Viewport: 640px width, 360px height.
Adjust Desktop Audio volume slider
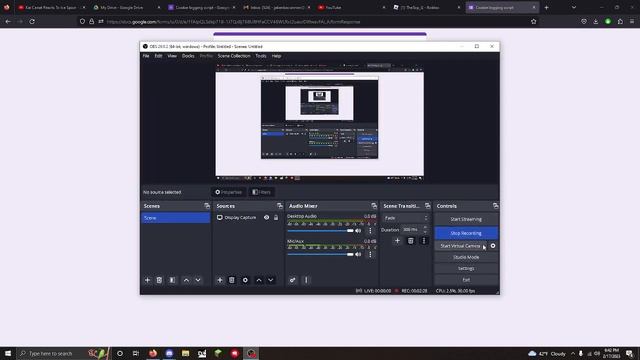[320, 231]
